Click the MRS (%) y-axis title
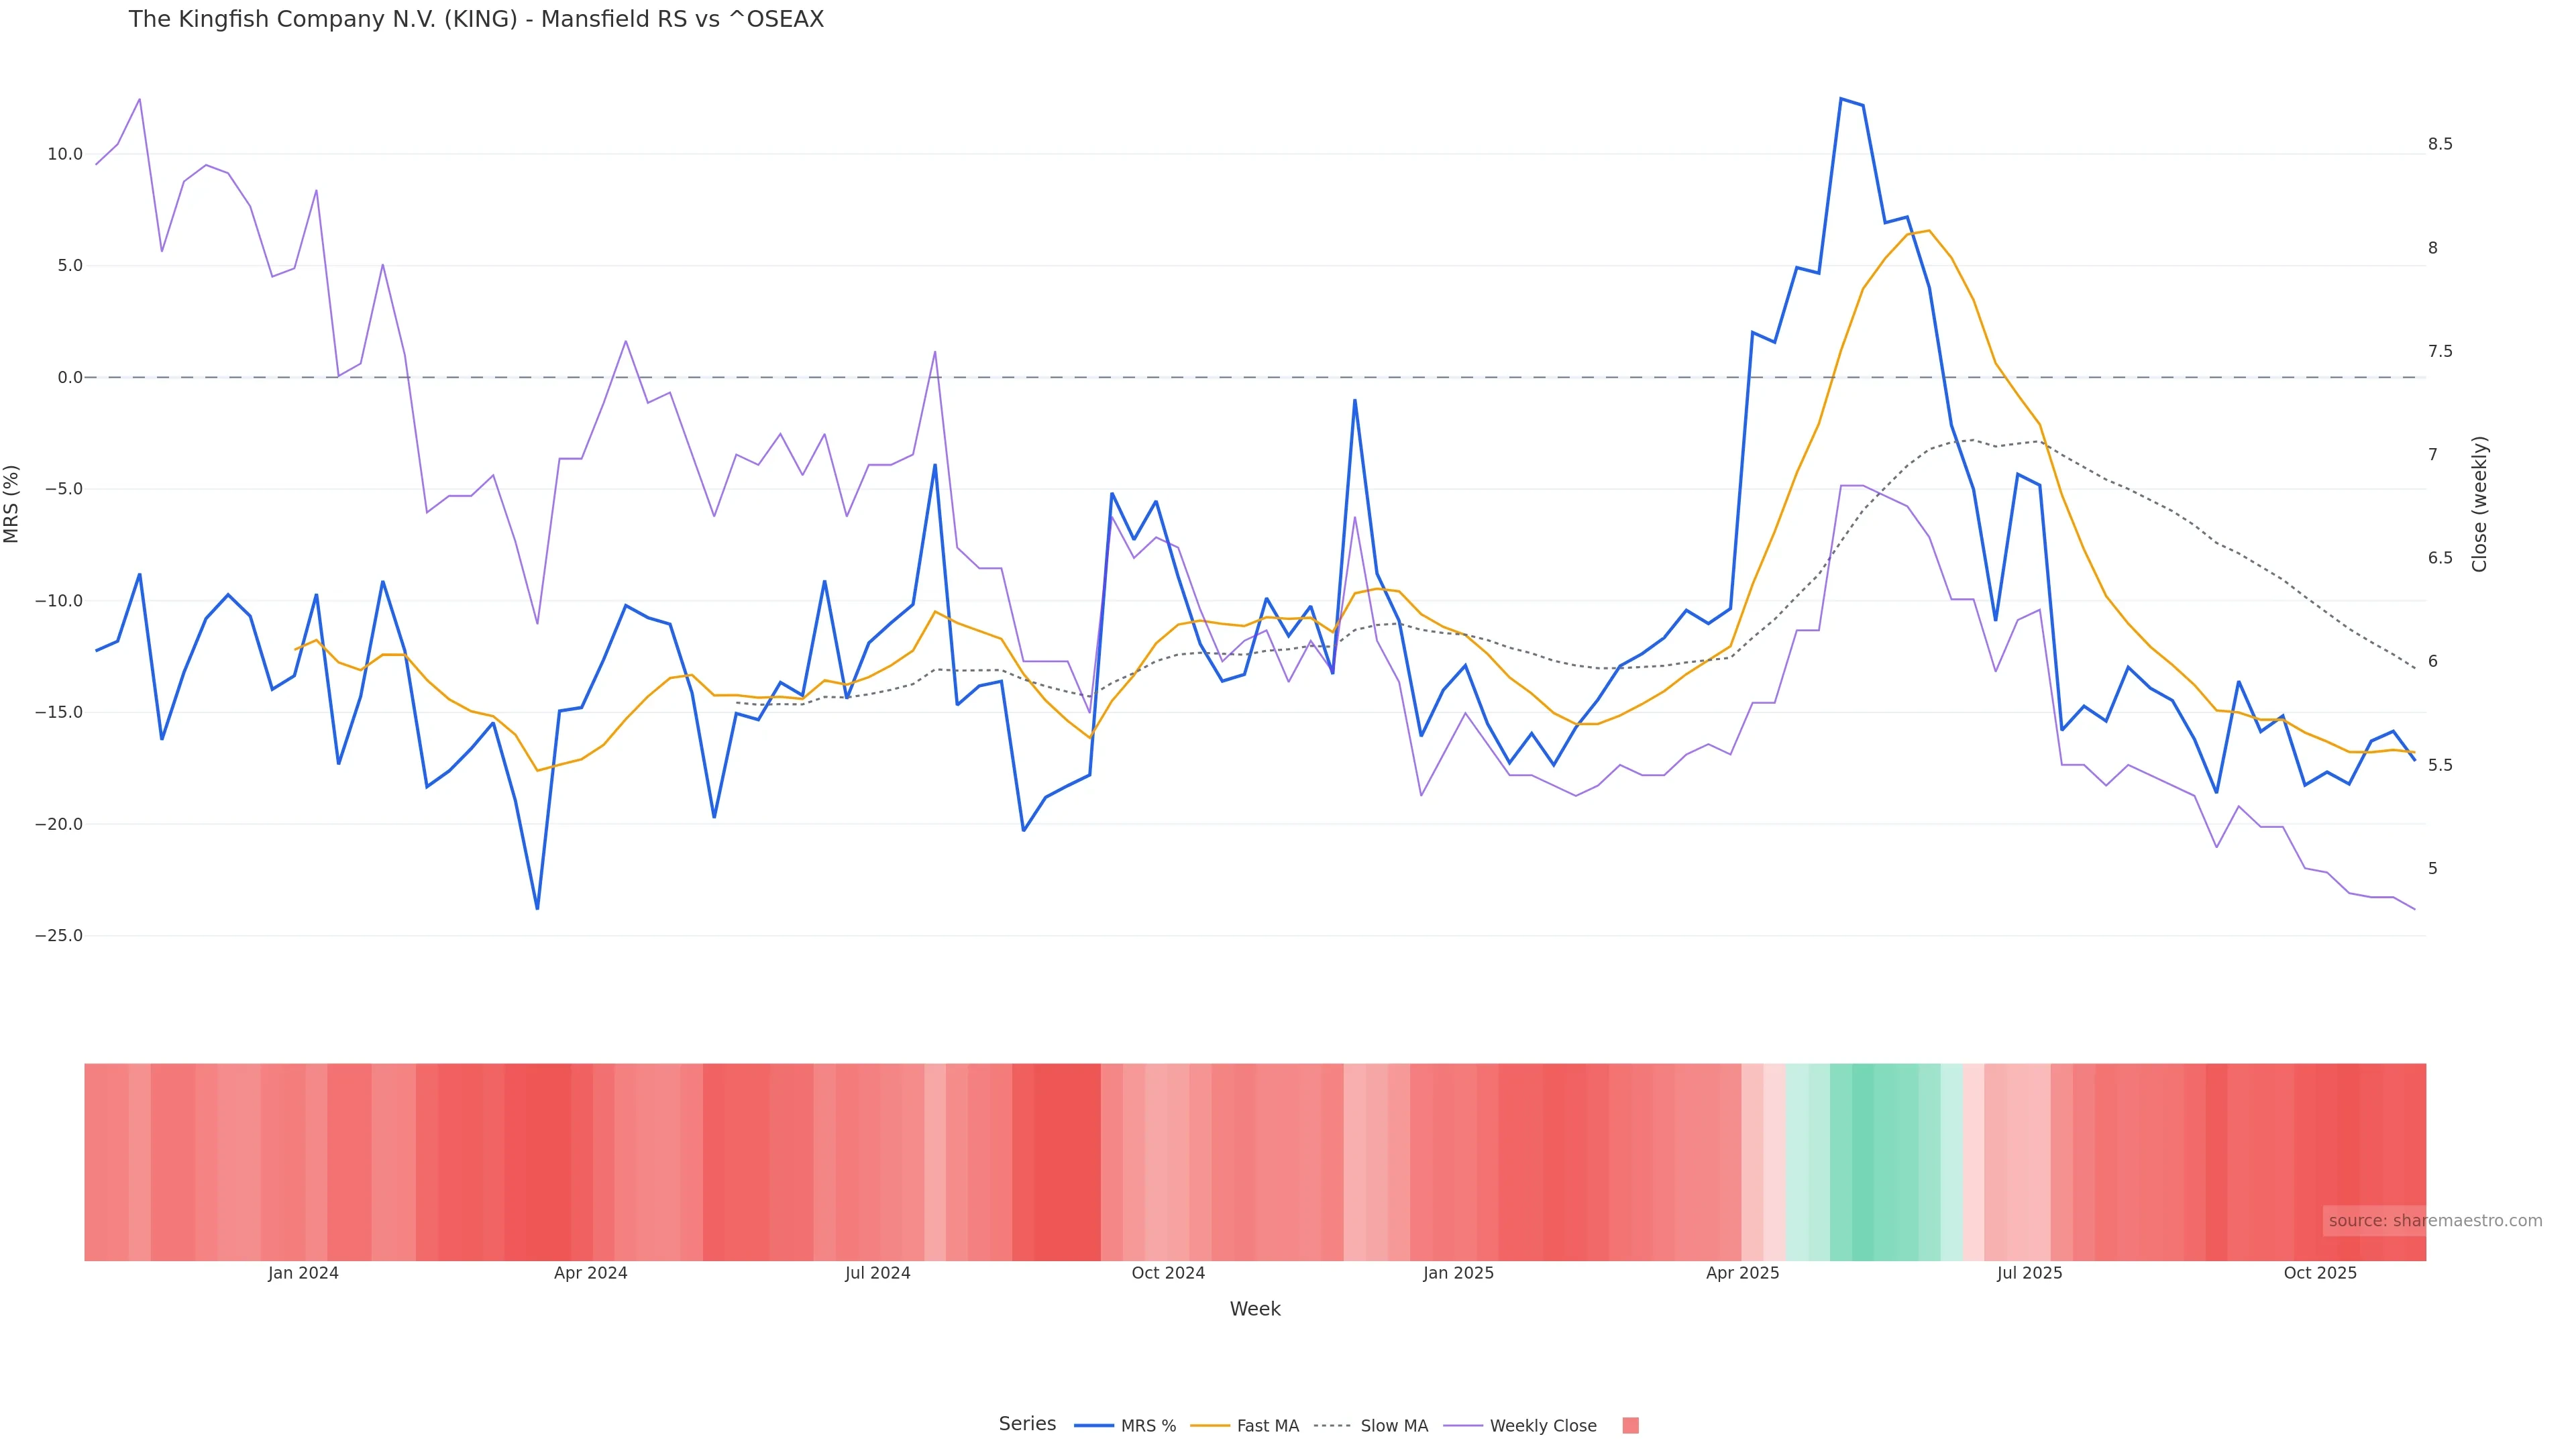 (x=12, y=504)
